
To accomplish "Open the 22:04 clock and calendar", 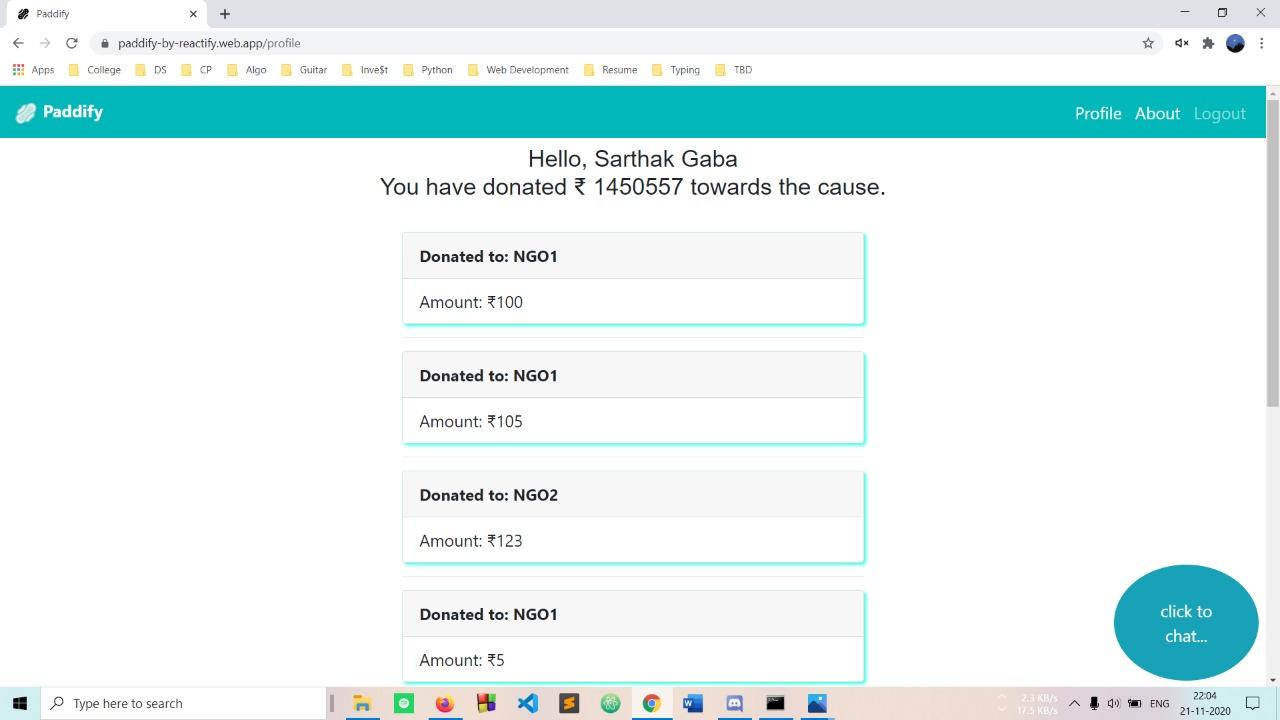I will tap(1205, 703).
